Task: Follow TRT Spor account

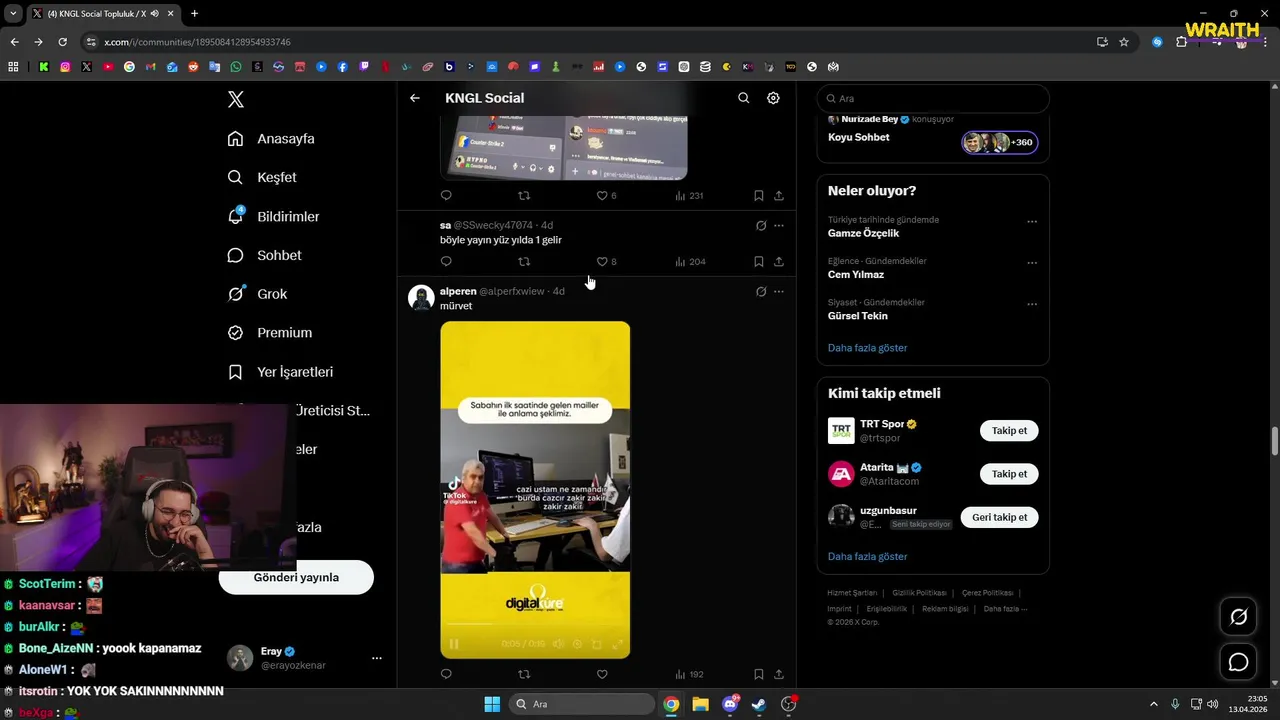Action: coord(1009,431)
